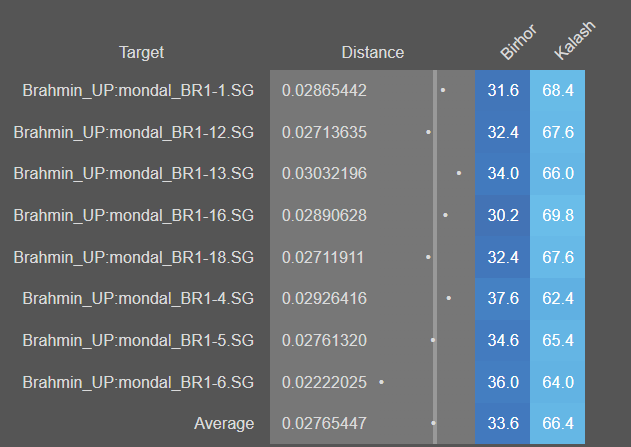Click Birhor cell 34.0
The image size is (631, 447).
point(503,173)
